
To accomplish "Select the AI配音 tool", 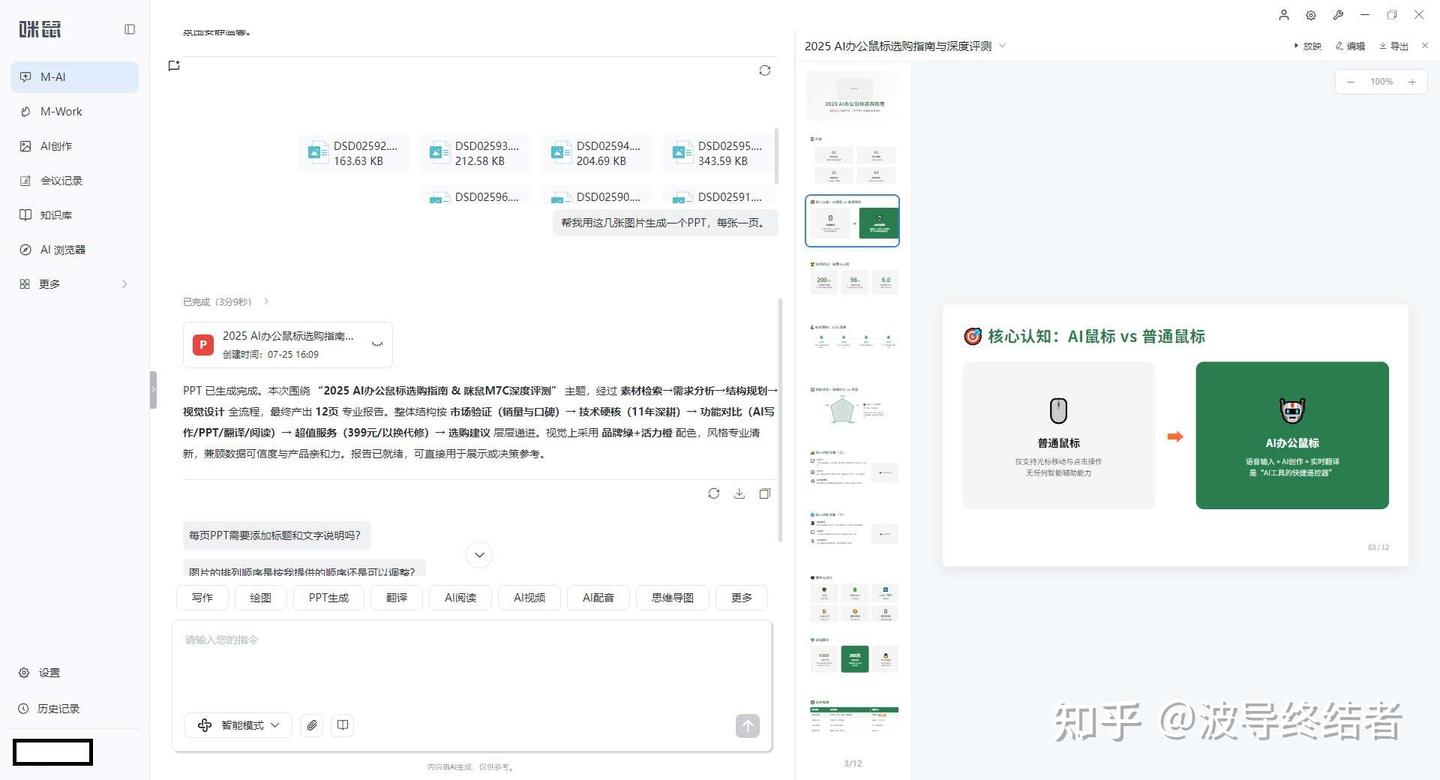I will coord(598,598).
